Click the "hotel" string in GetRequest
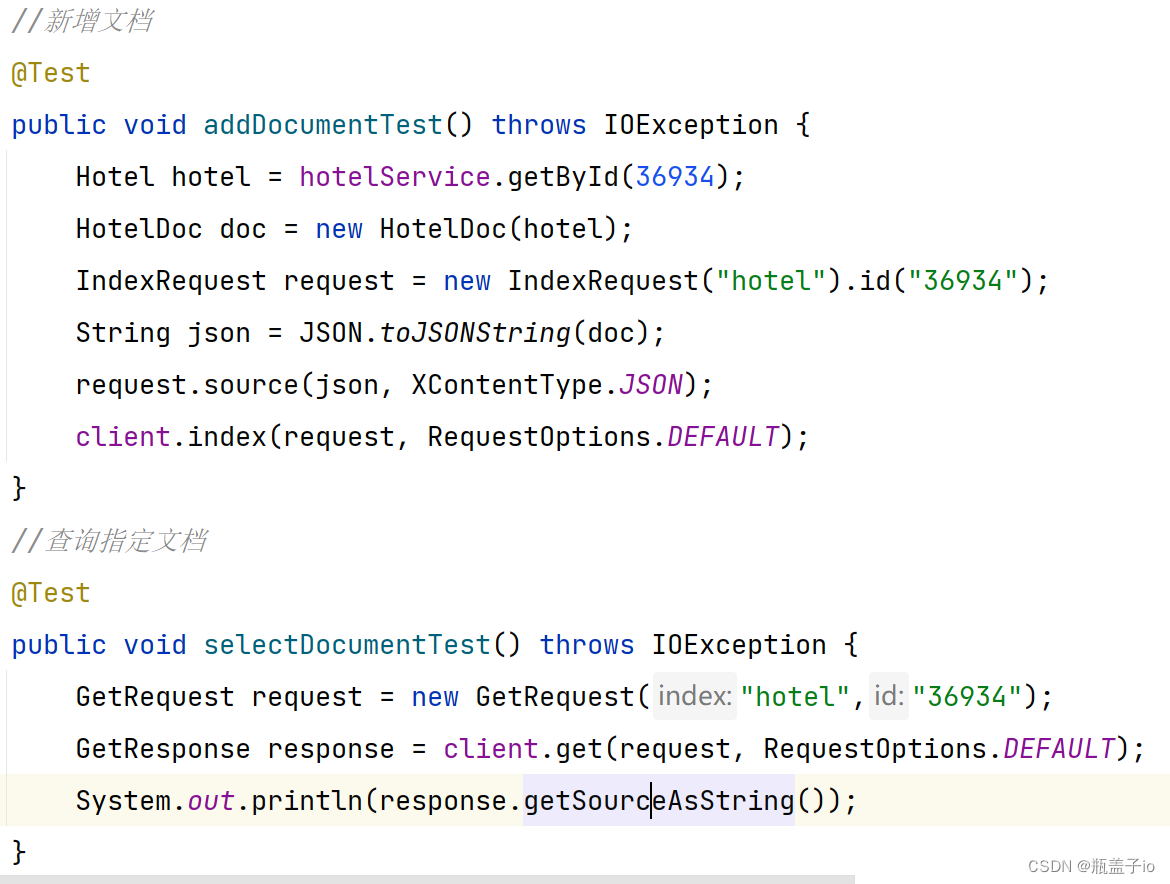 click(795, 697)
